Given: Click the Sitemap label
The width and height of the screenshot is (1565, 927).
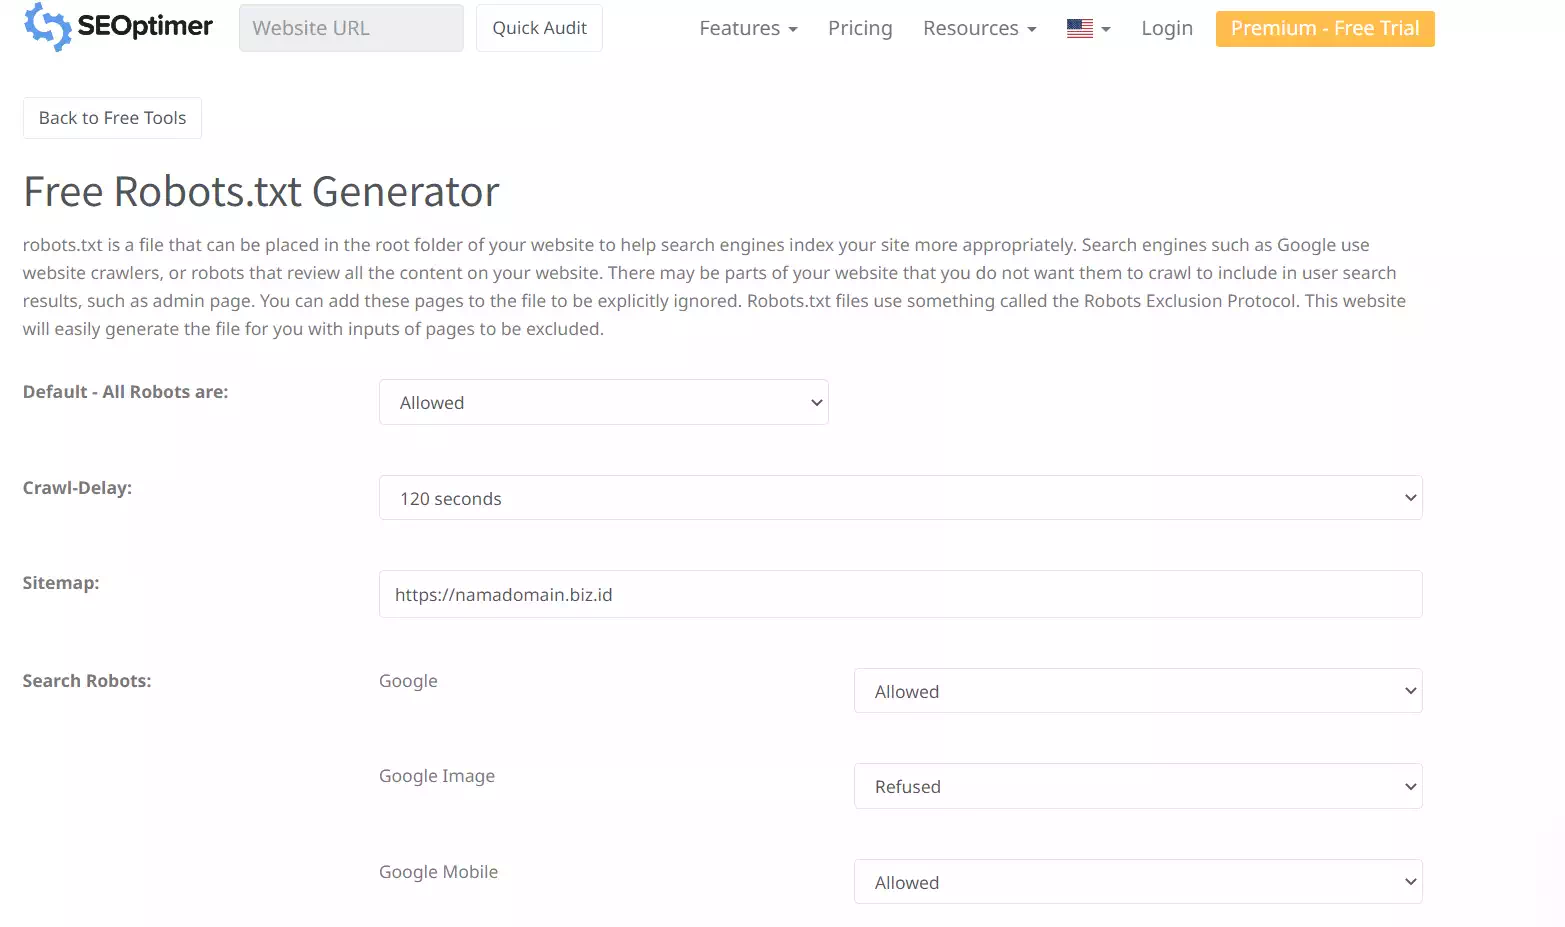Looking at the screenshot, I should 61,583.
